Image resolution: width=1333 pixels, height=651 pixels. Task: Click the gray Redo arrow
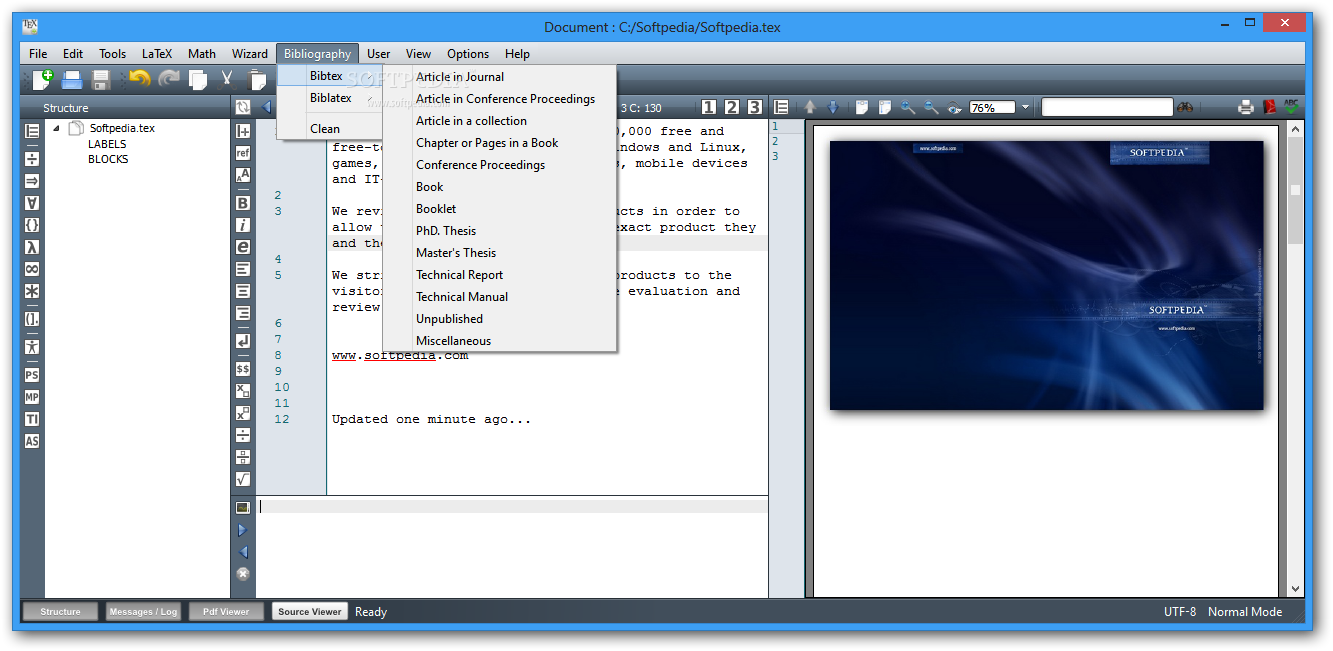[169, 79]
